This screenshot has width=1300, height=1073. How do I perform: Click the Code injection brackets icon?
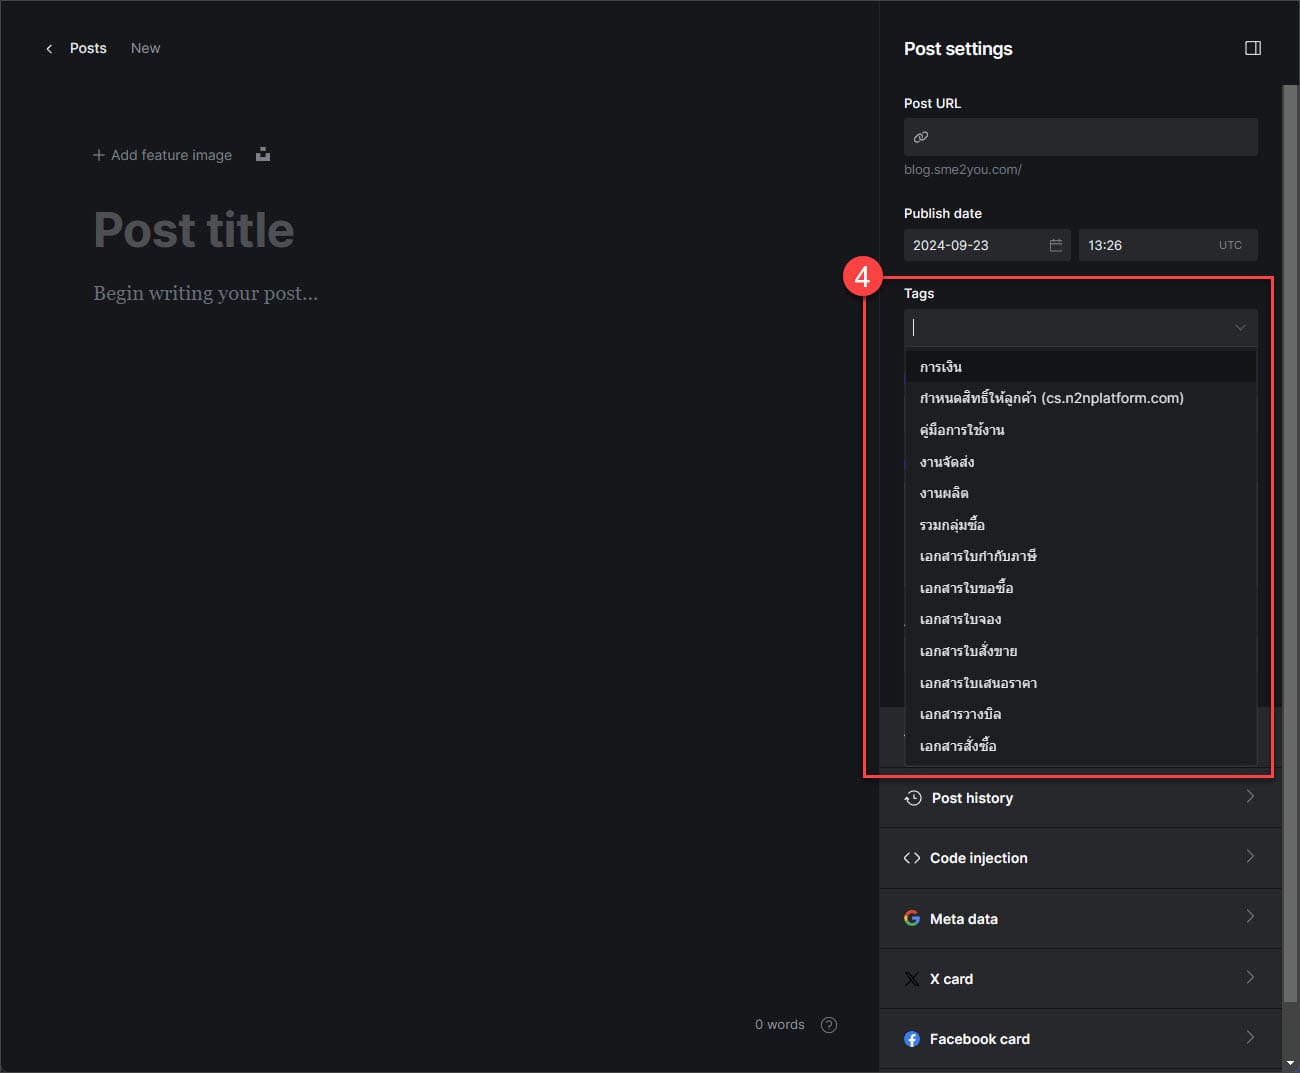coord(912,858)
